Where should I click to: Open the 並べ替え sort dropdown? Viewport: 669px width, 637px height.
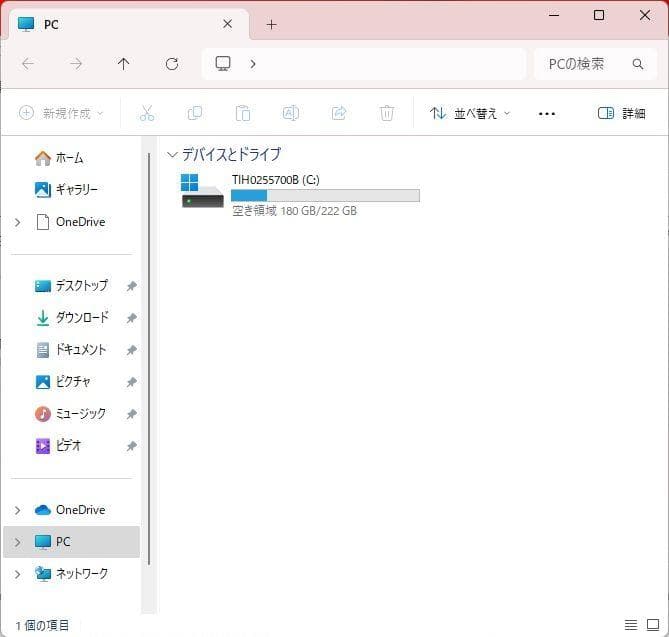coord(470,113)
